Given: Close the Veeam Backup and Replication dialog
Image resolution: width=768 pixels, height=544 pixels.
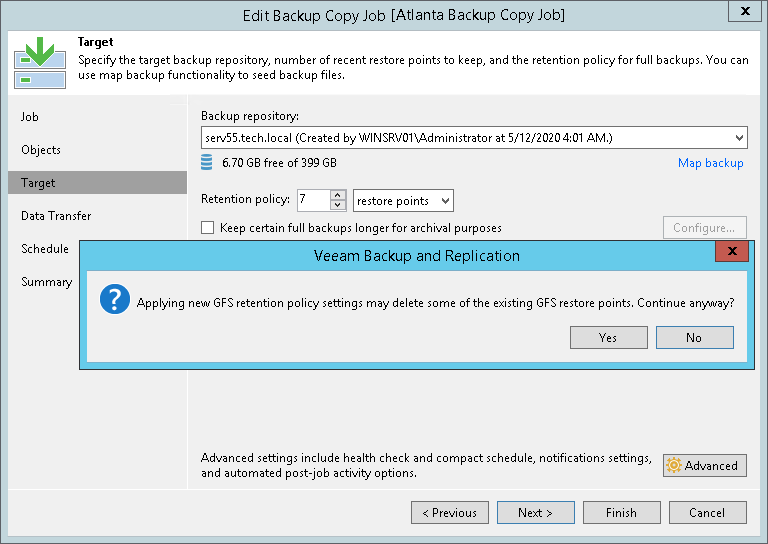Looking at the screenshot, I should [x=732, y=251].
